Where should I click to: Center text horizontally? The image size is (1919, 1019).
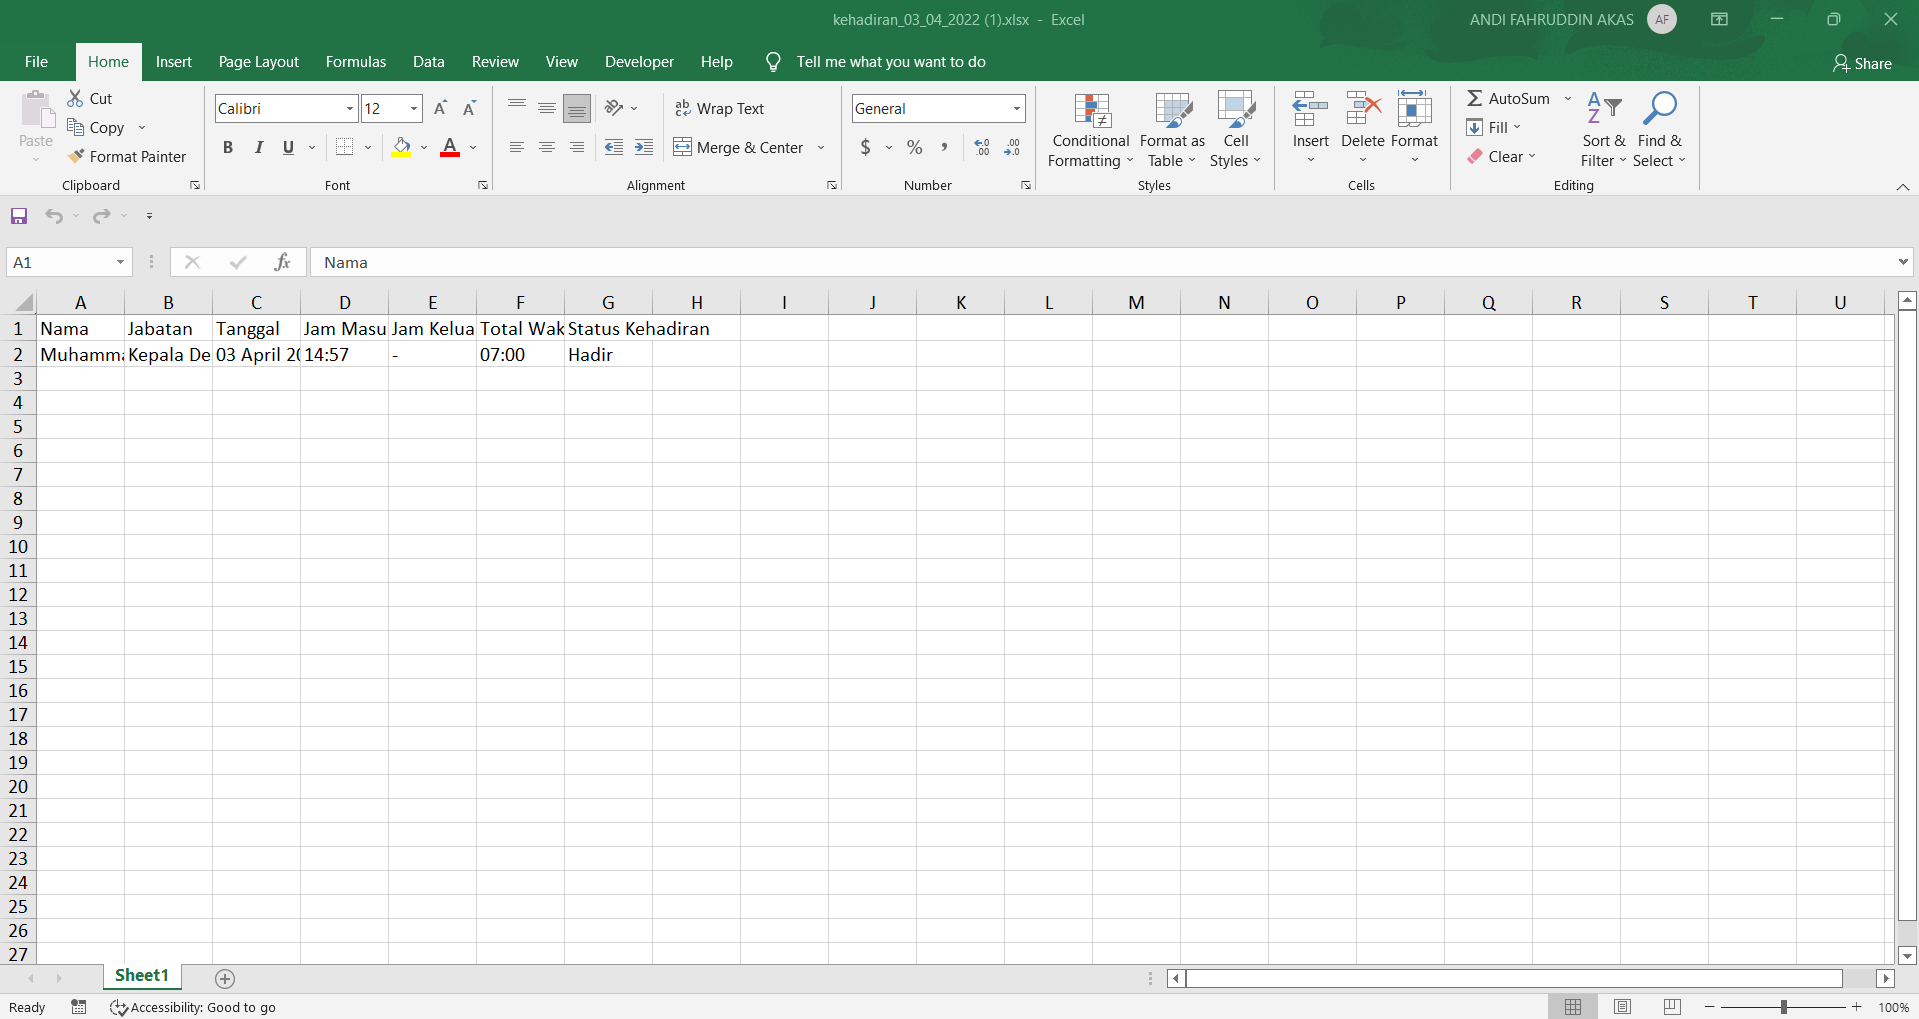click(x=547, y=147)
